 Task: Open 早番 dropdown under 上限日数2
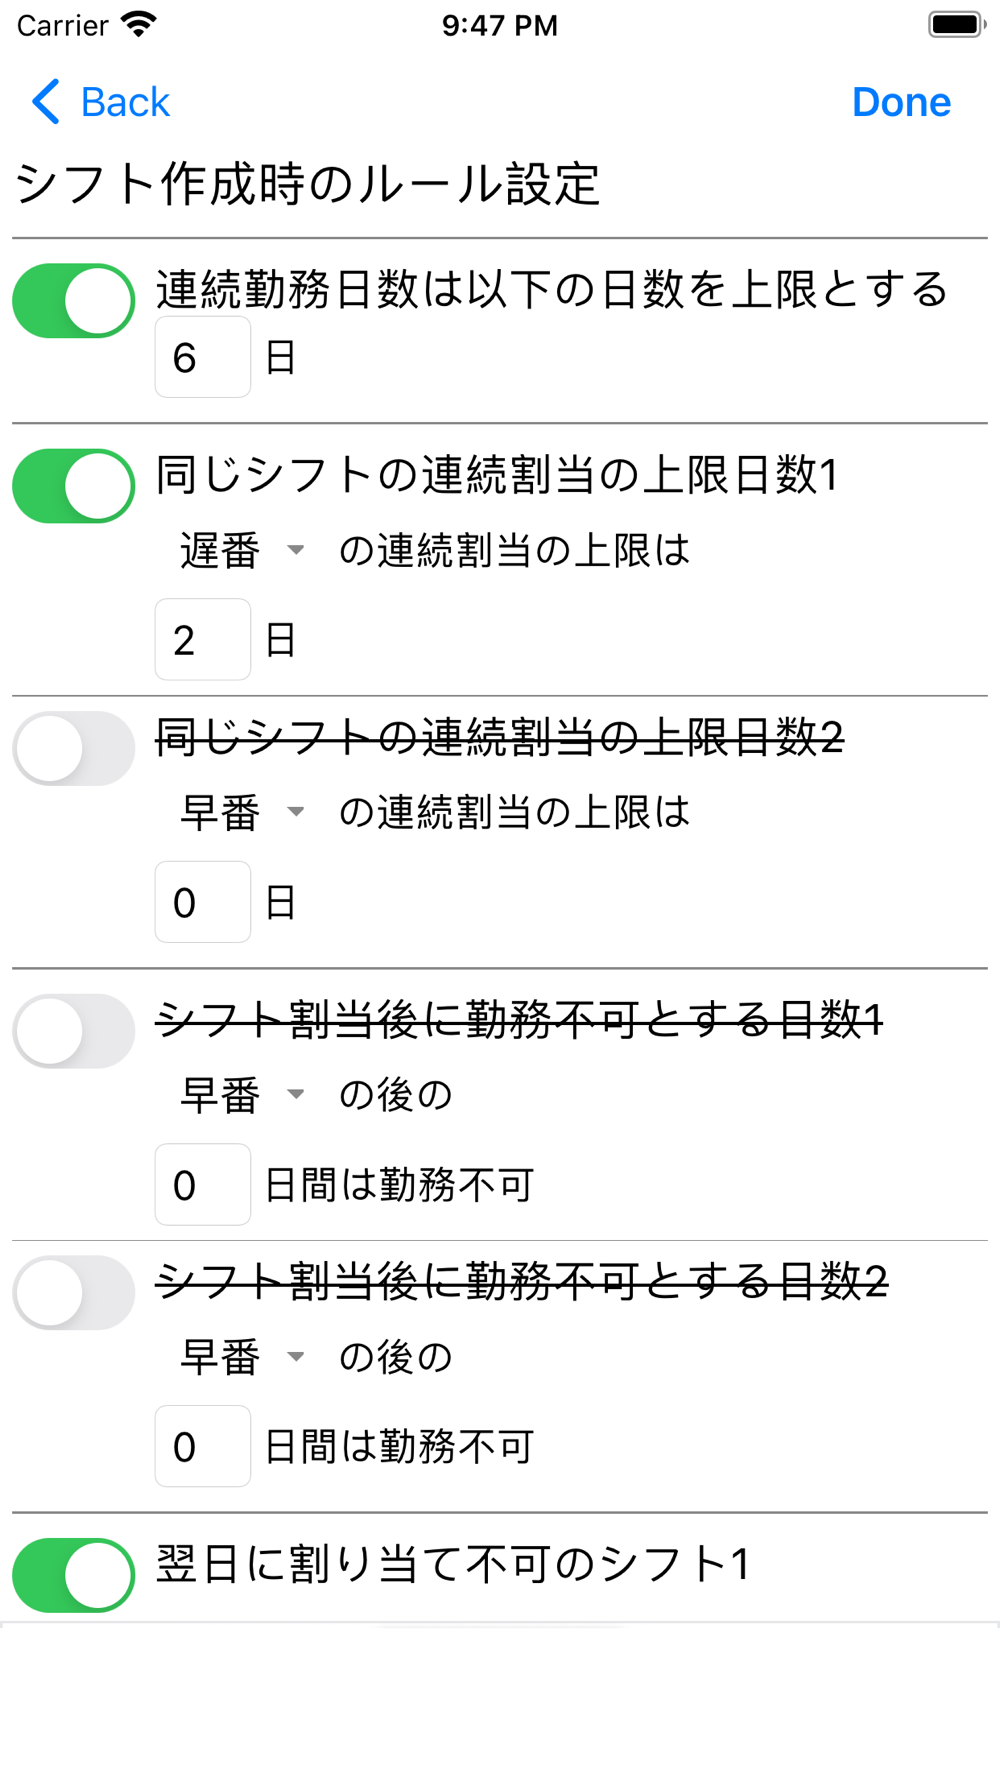coord(242,812)
